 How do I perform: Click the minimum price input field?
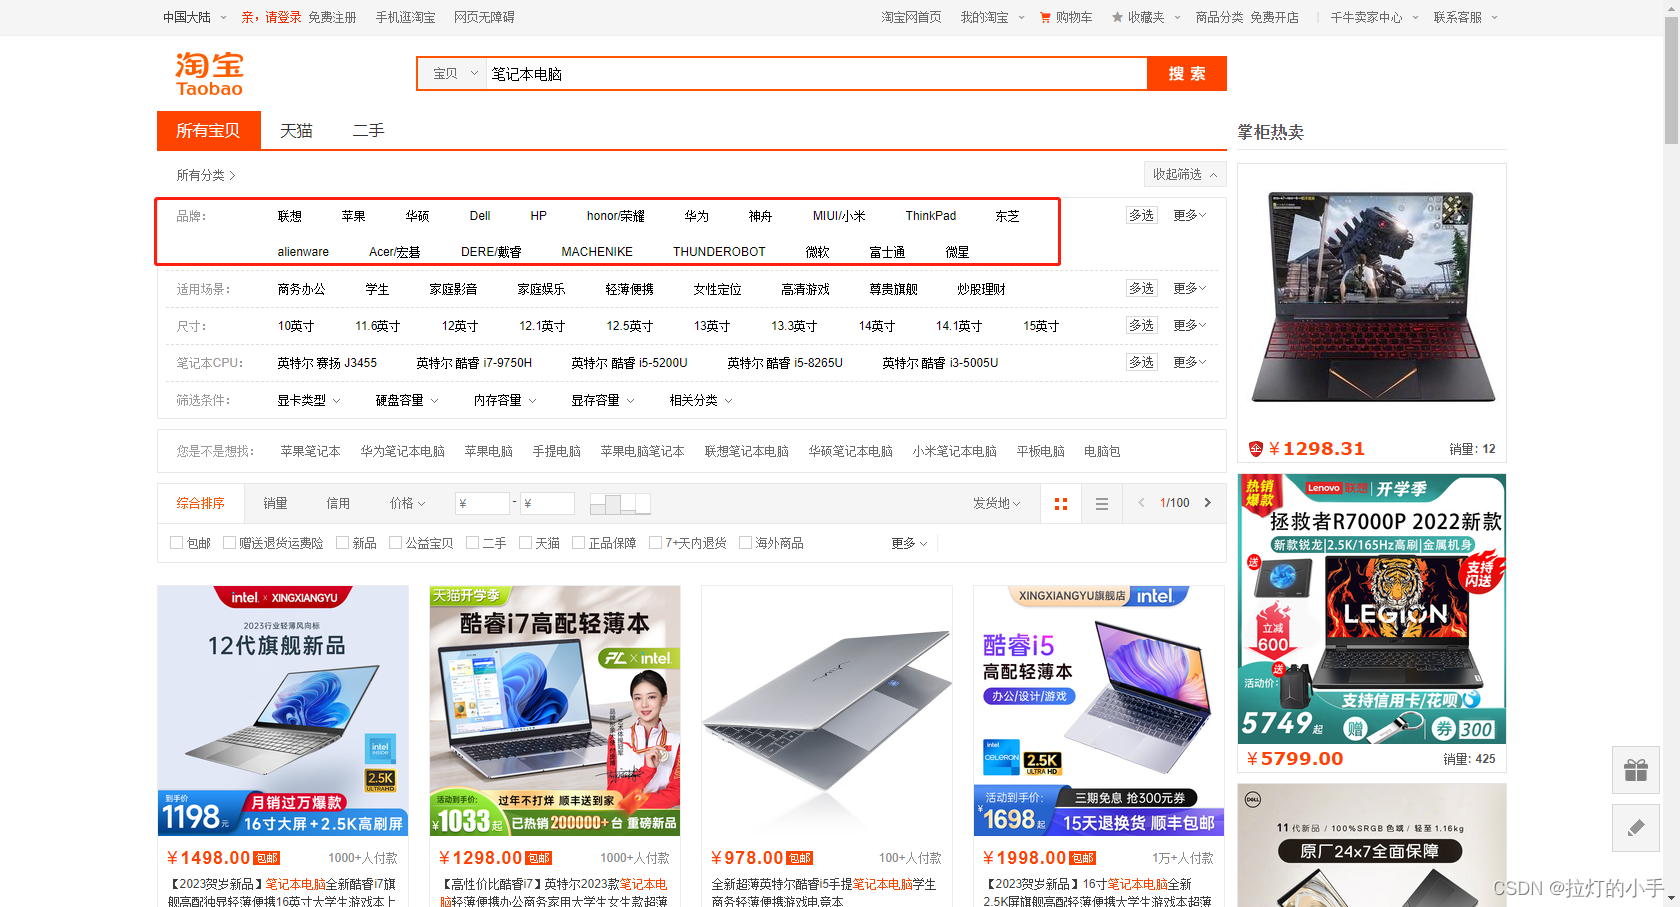coord(482,503)
